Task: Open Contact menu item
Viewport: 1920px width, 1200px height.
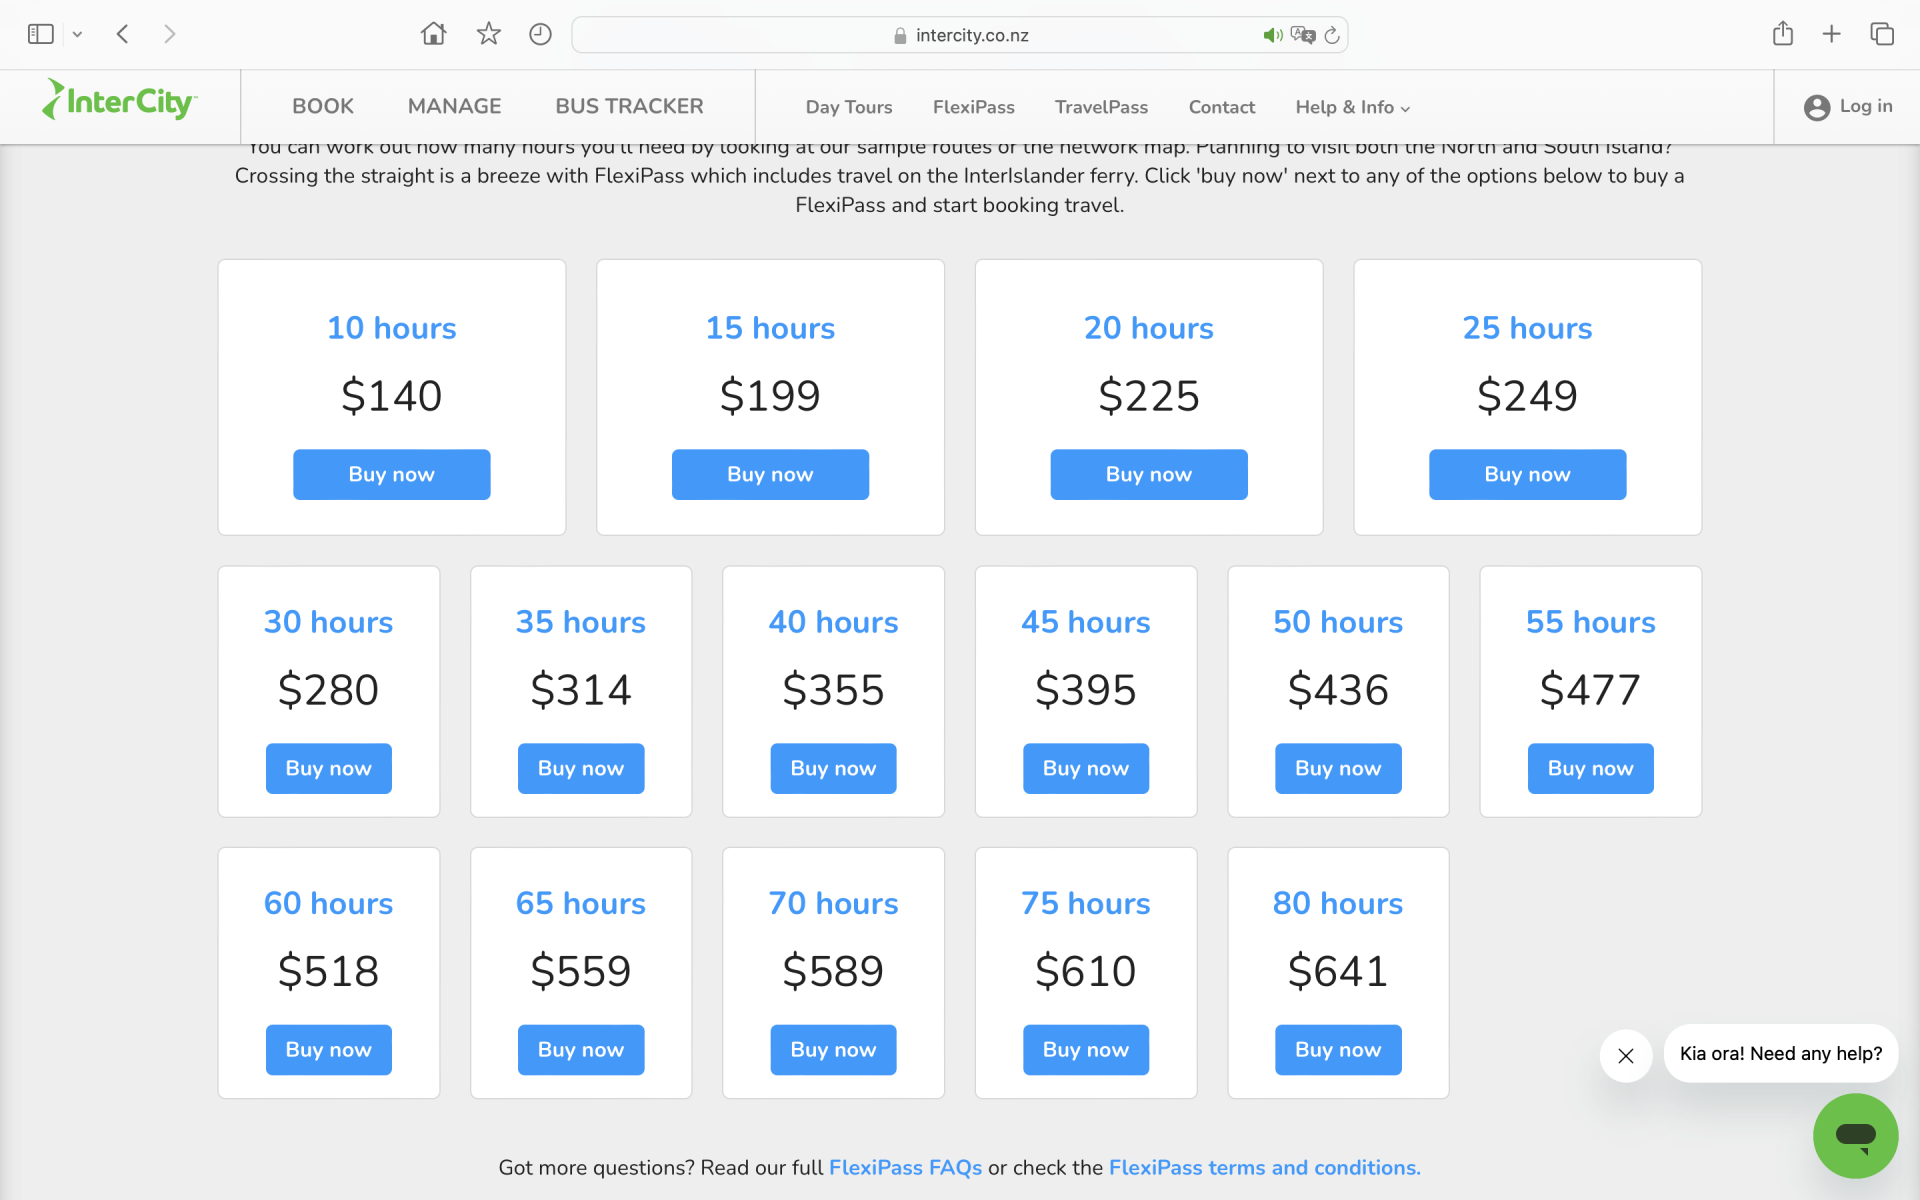Action: [1221, 107]
